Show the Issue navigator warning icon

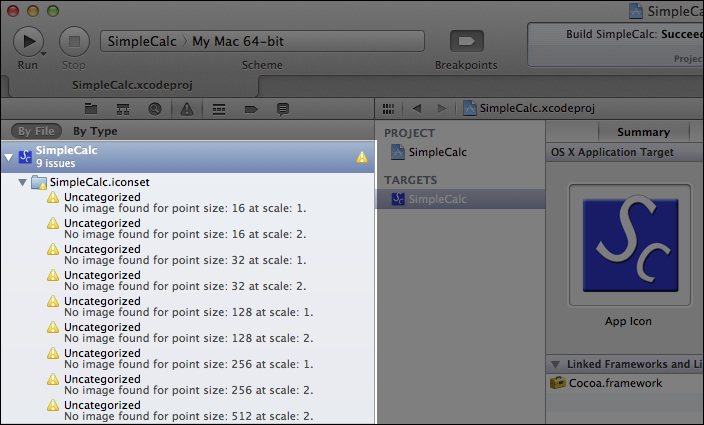[187, 109]
